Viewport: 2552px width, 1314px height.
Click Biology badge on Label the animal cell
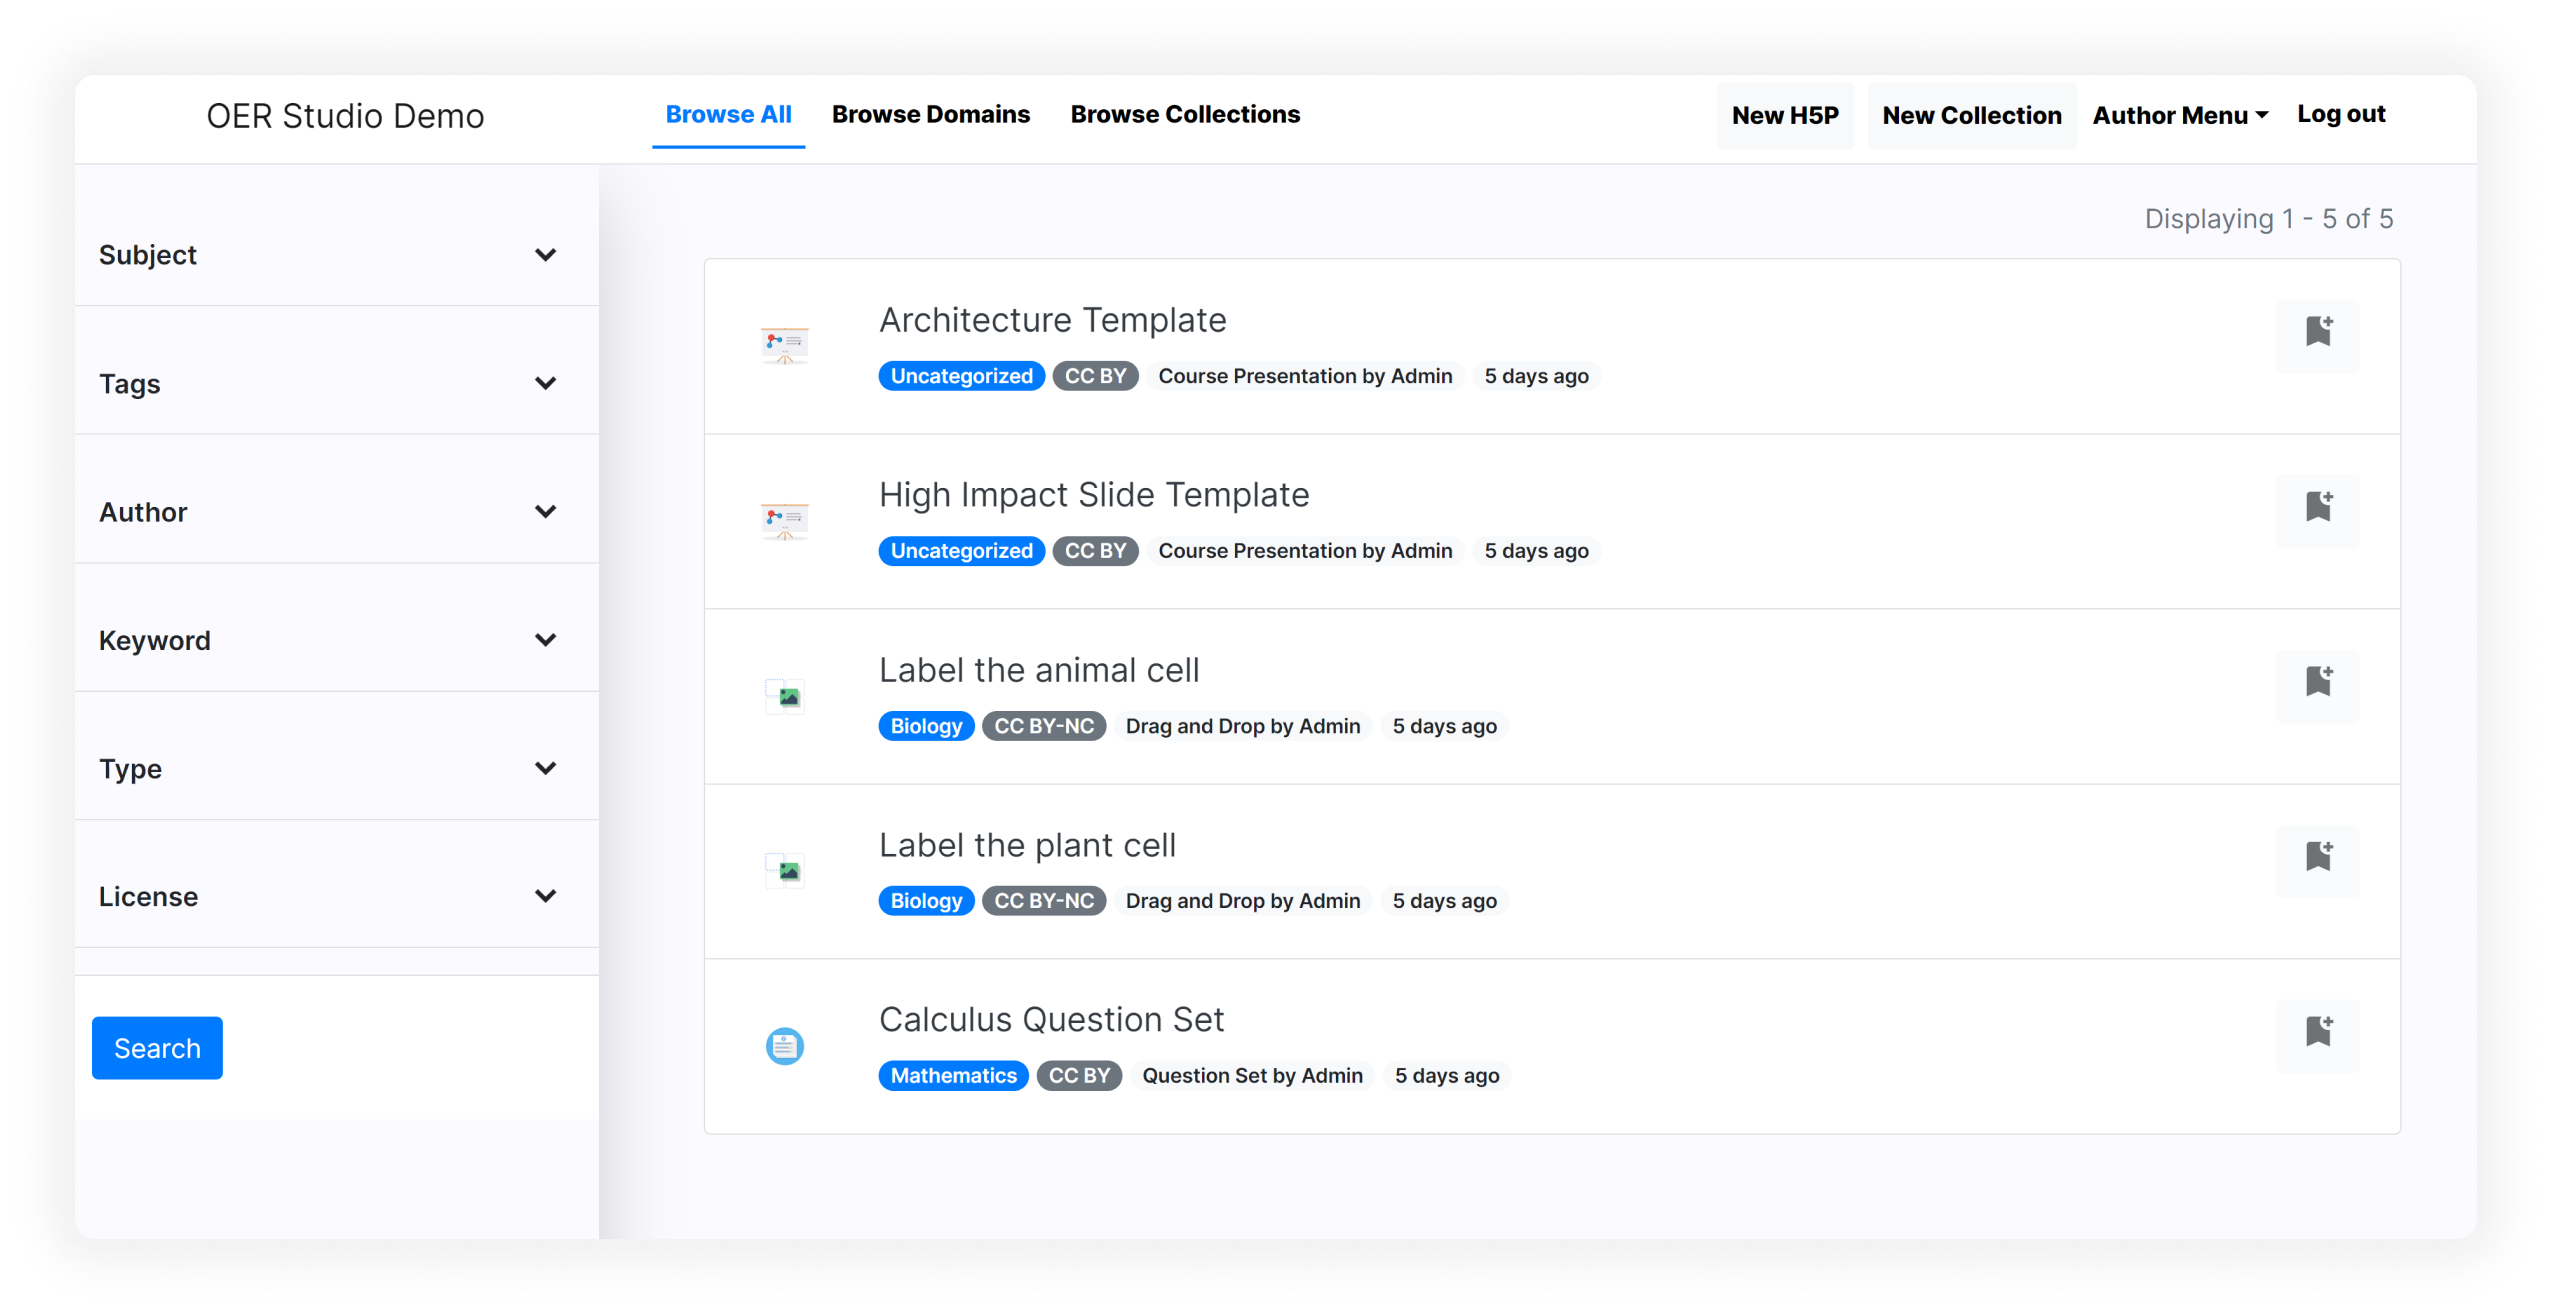click(x=926, y=726)
